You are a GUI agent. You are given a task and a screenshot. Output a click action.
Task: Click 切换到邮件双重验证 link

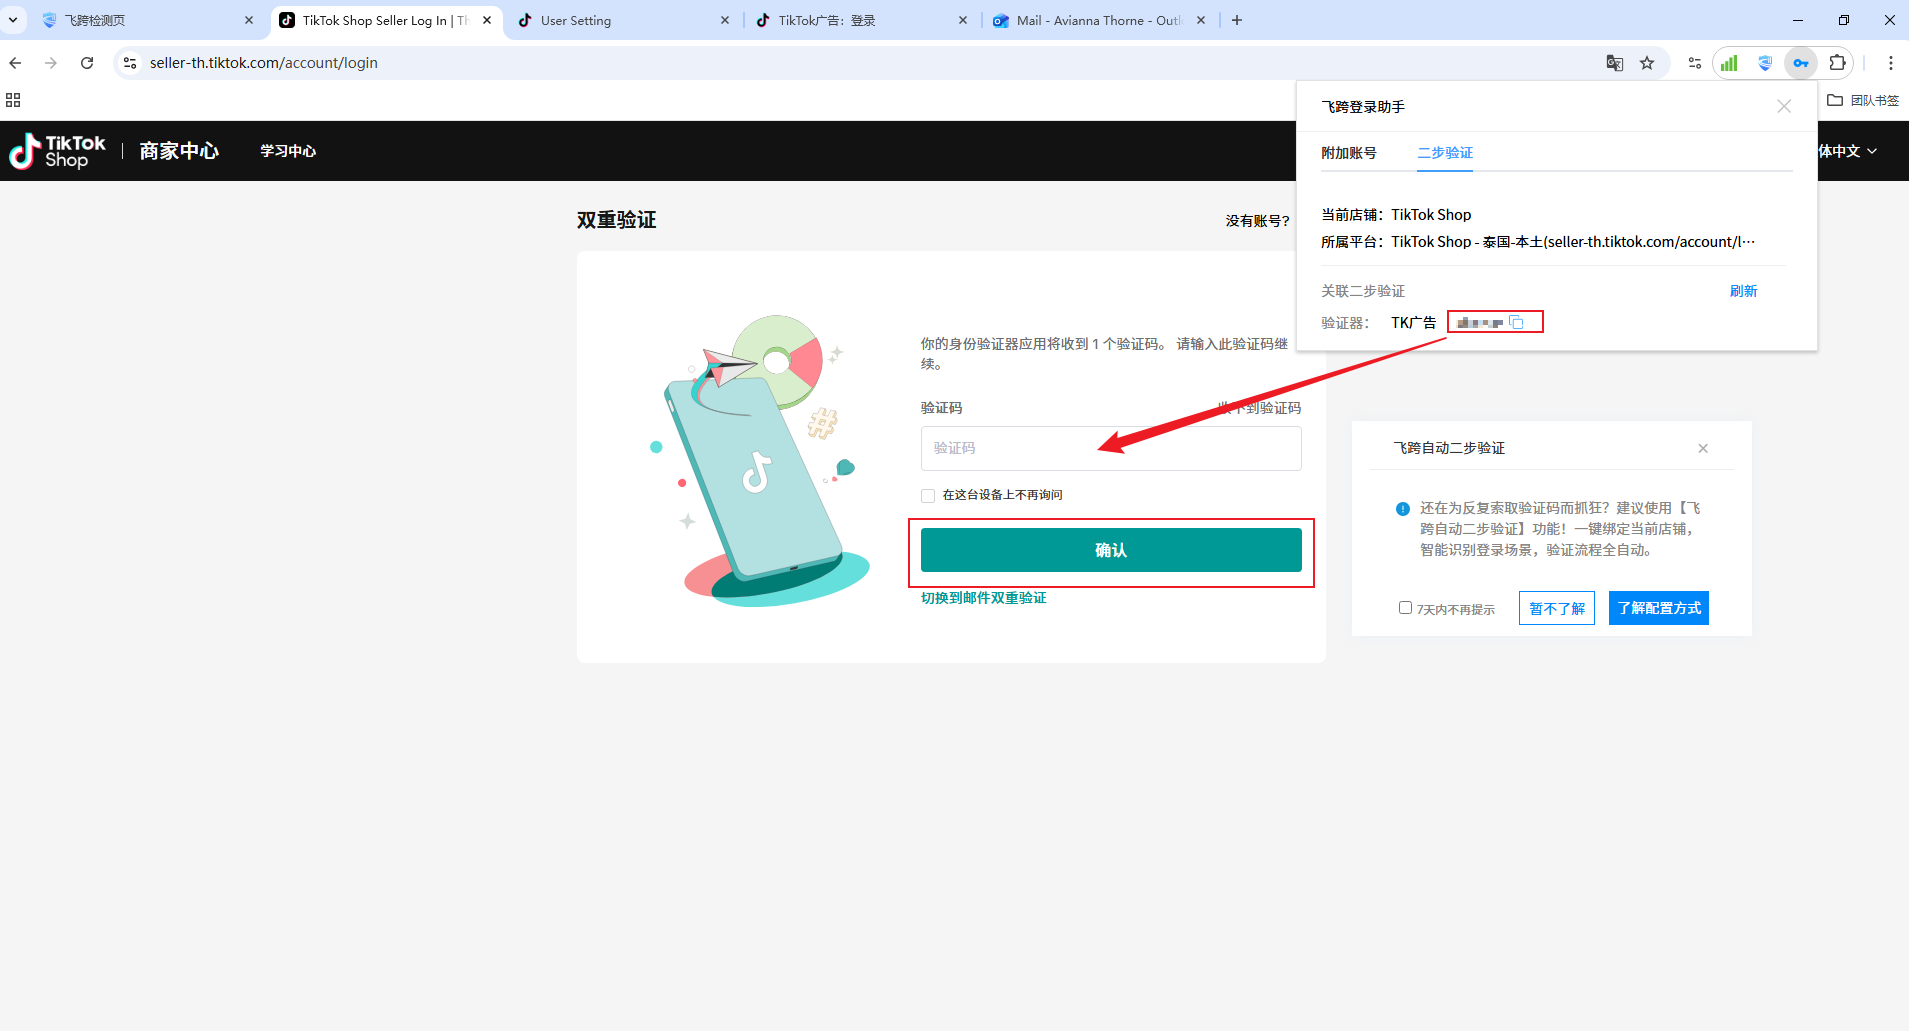(984, 598)
